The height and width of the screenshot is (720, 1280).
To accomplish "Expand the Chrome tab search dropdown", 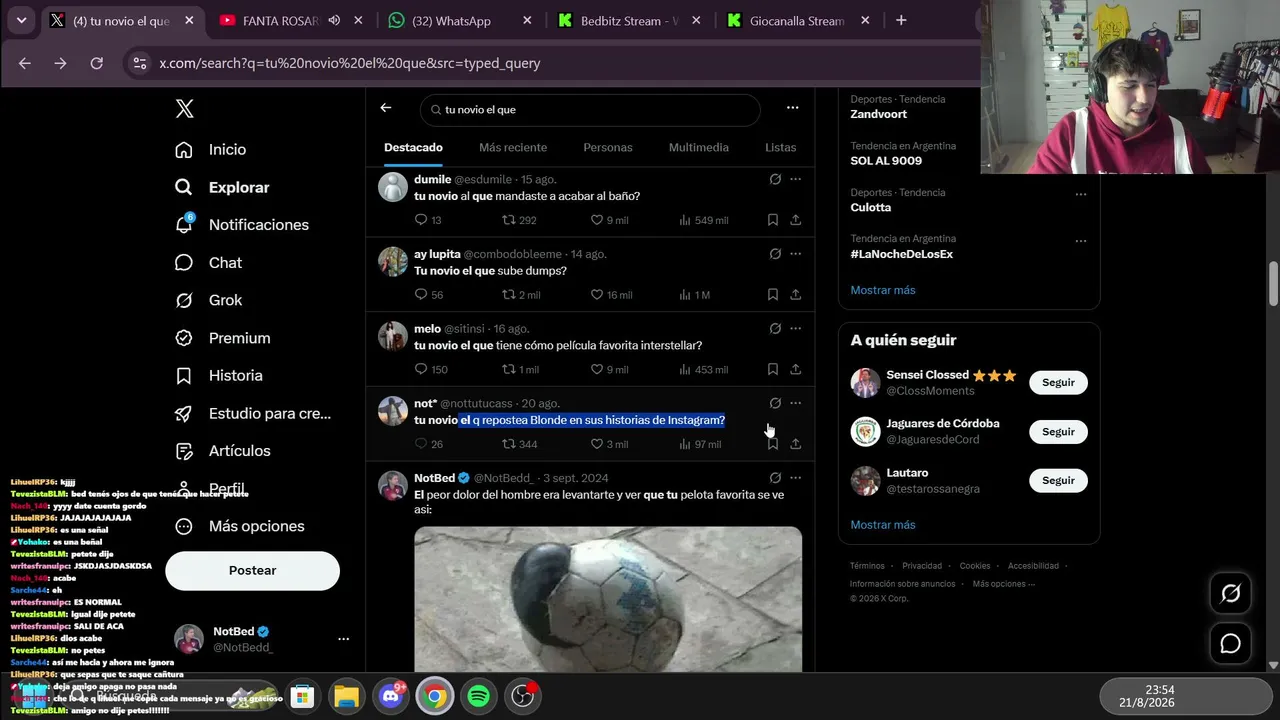I will (x=21, y=20).
